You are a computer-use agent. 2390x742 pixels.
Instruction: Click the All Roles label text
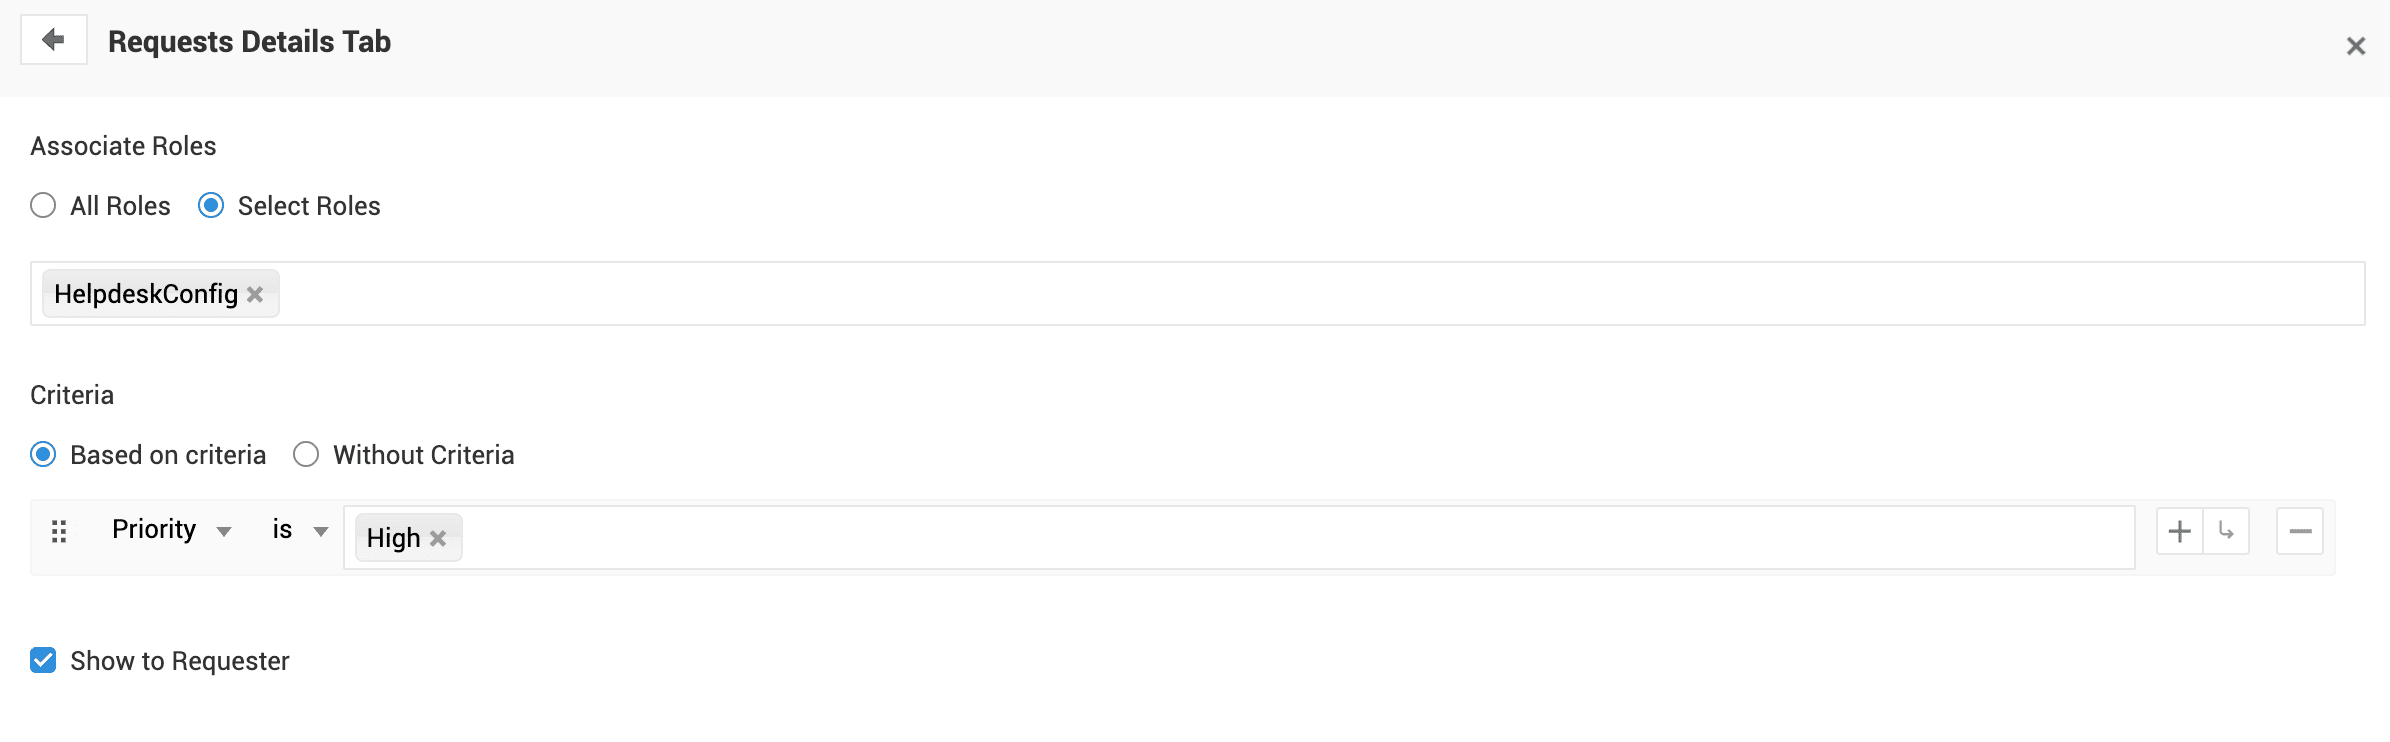tap(120, 206)
